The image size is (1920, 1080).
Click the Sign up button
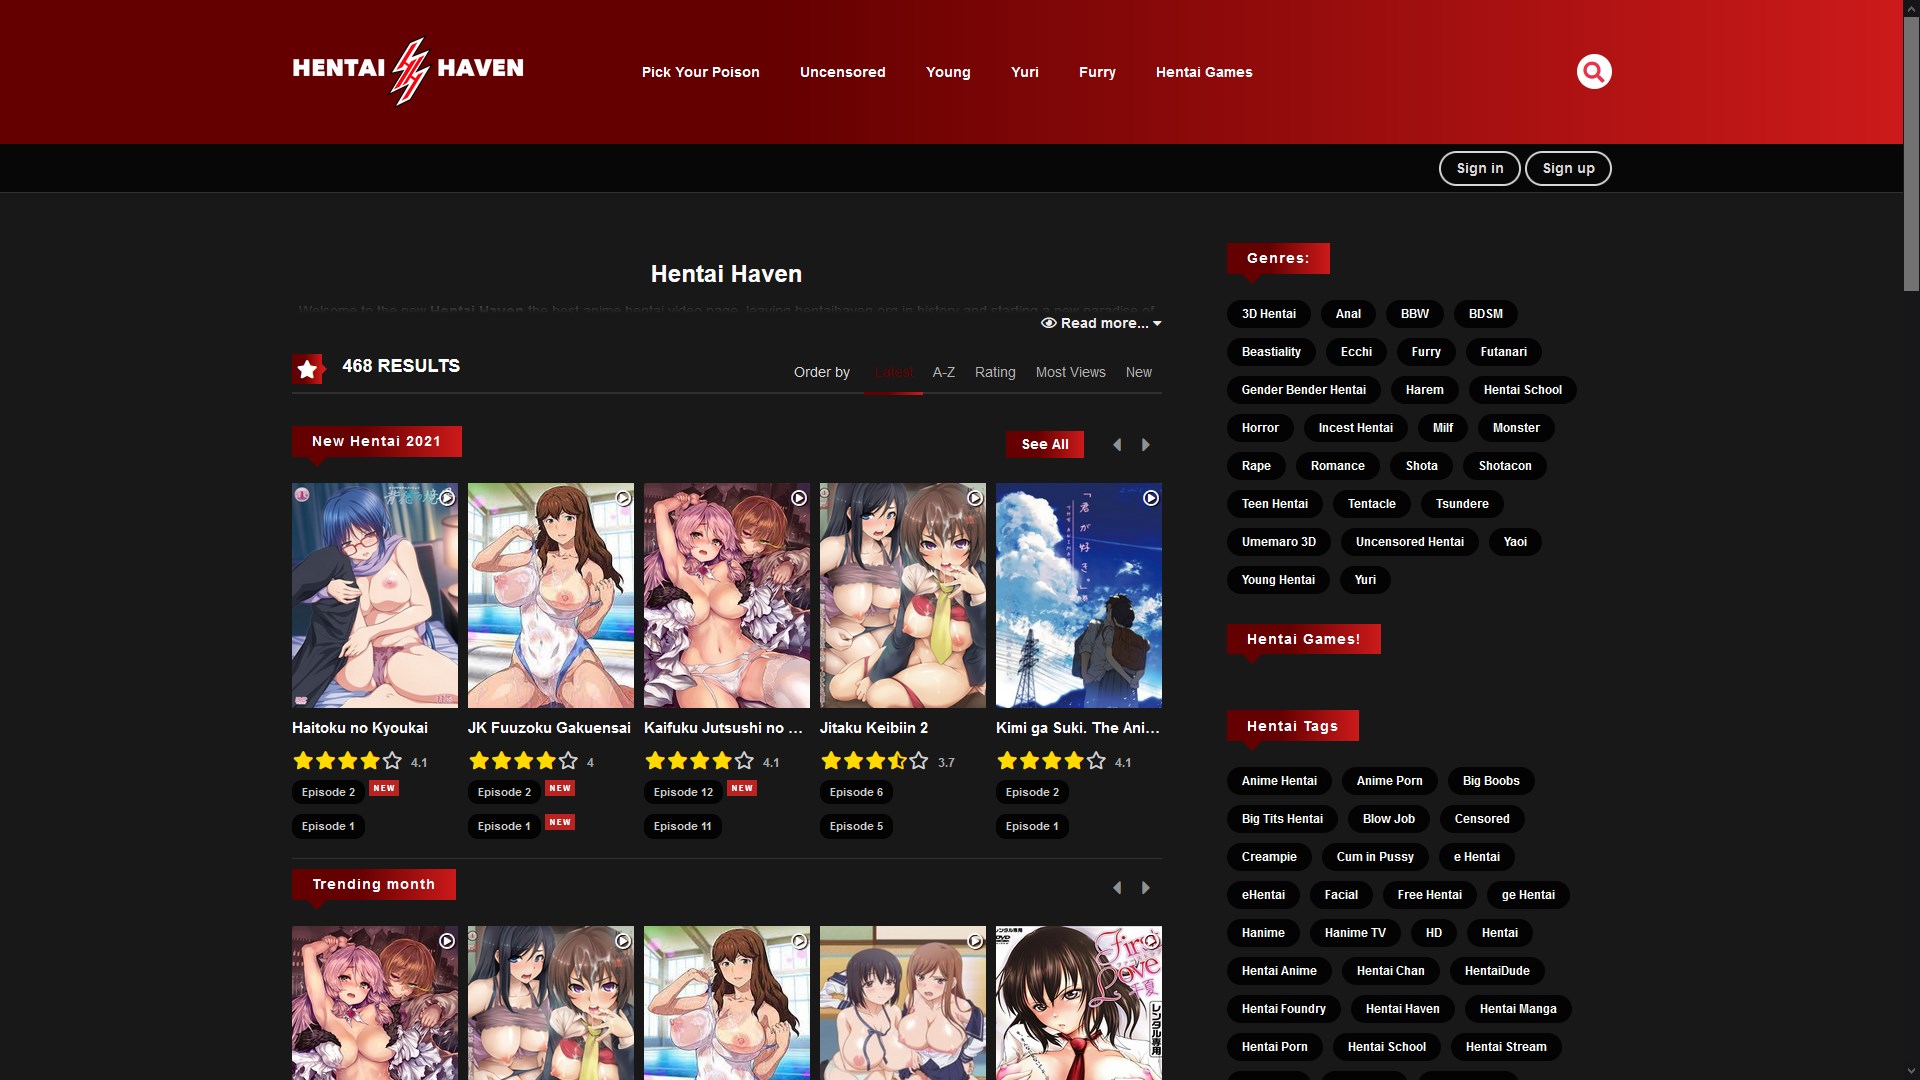[x=1568, y=169]
